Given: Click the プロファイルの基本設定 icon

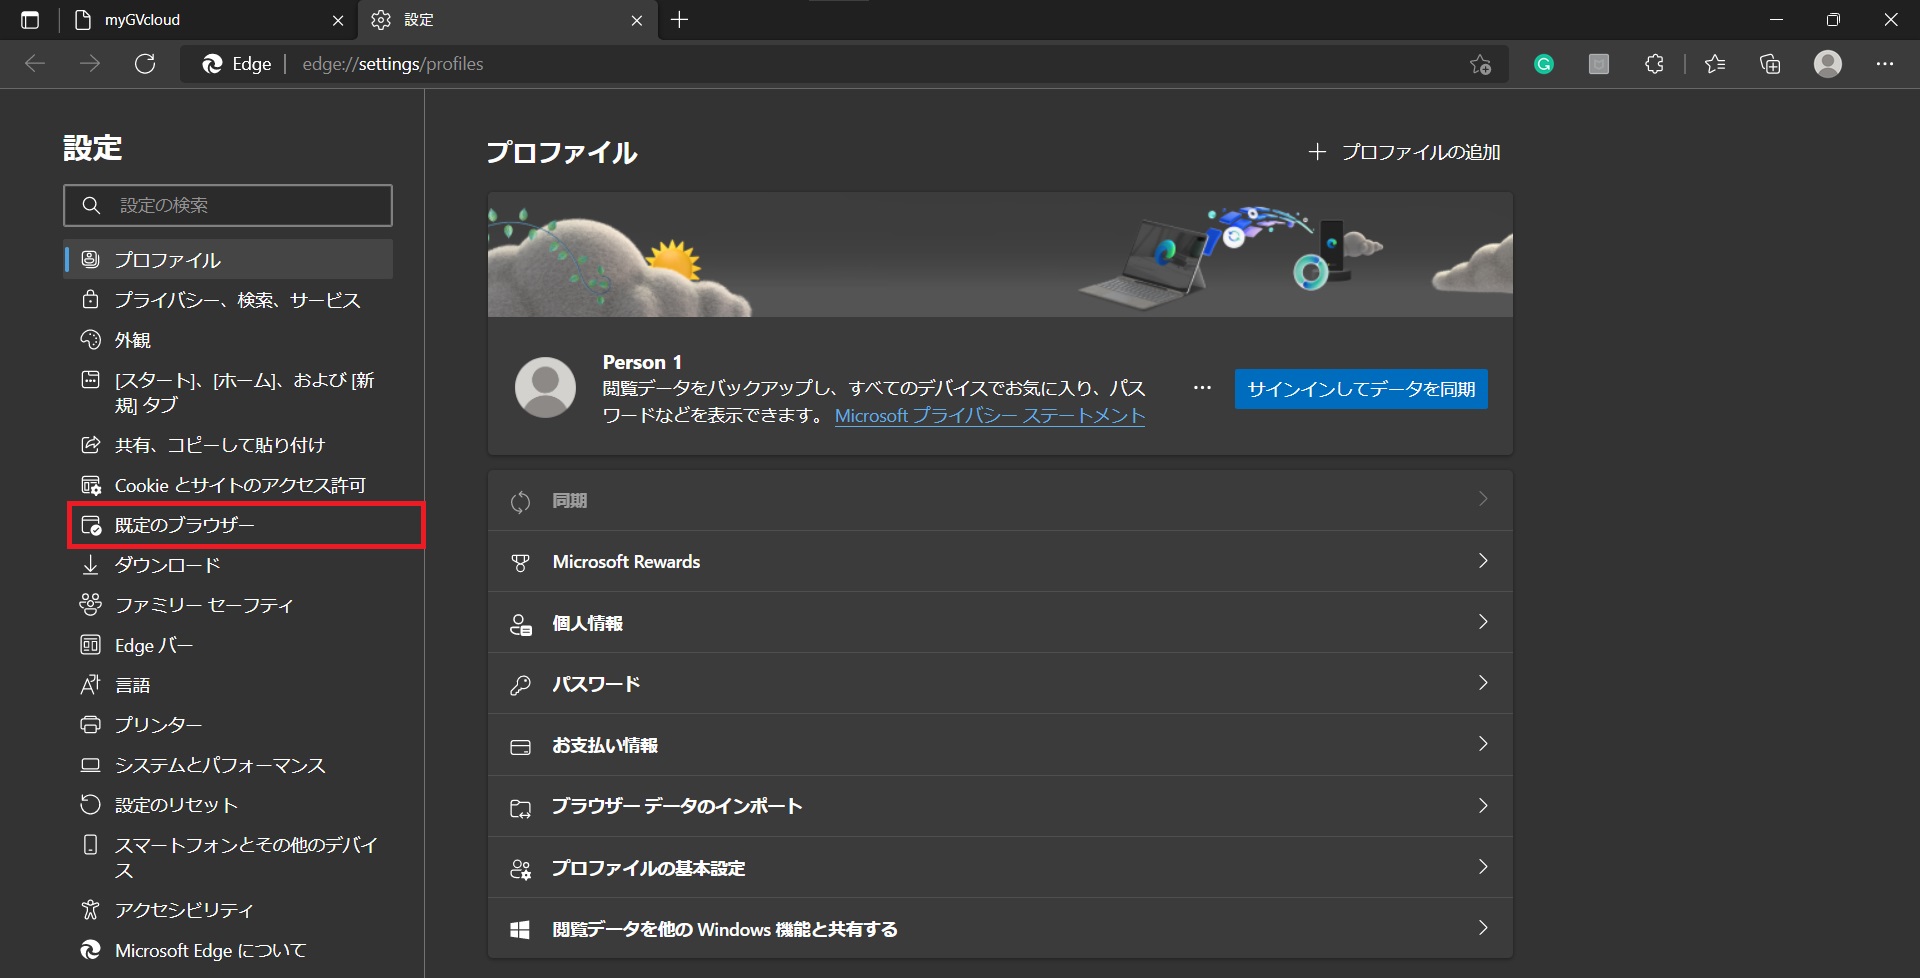Looking at the screenshot, I should pyautogui.click(x=520, y=869).
